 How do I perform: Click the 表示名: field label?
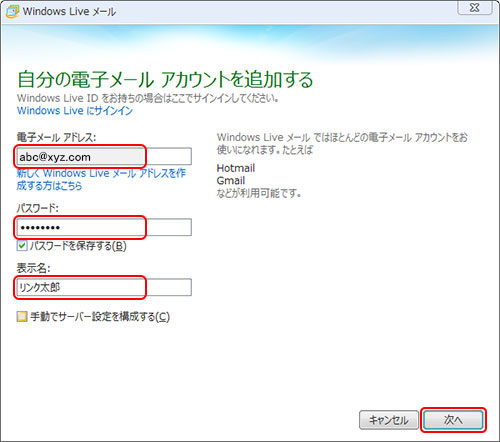[33, 268]
